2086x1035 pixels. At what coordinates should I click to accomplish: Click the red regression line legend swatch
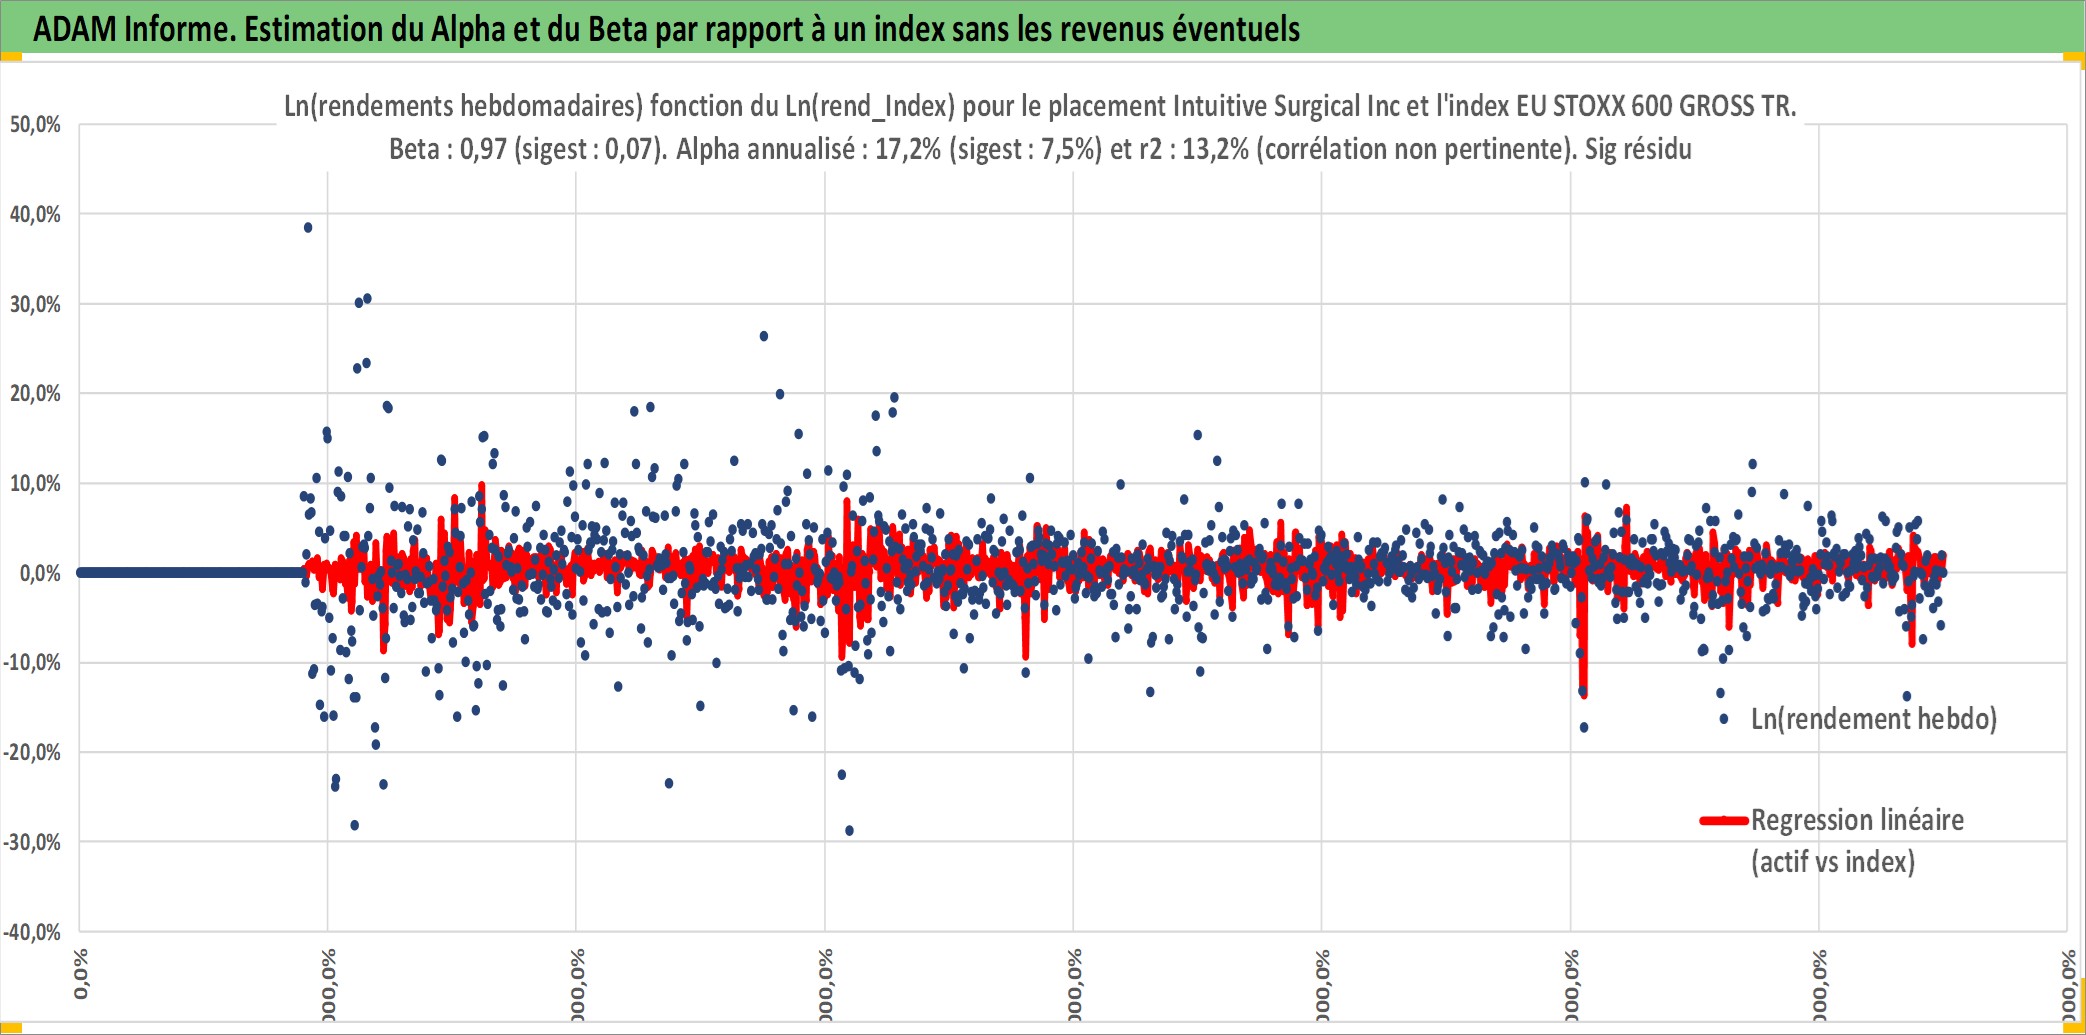coord(1724,821)
